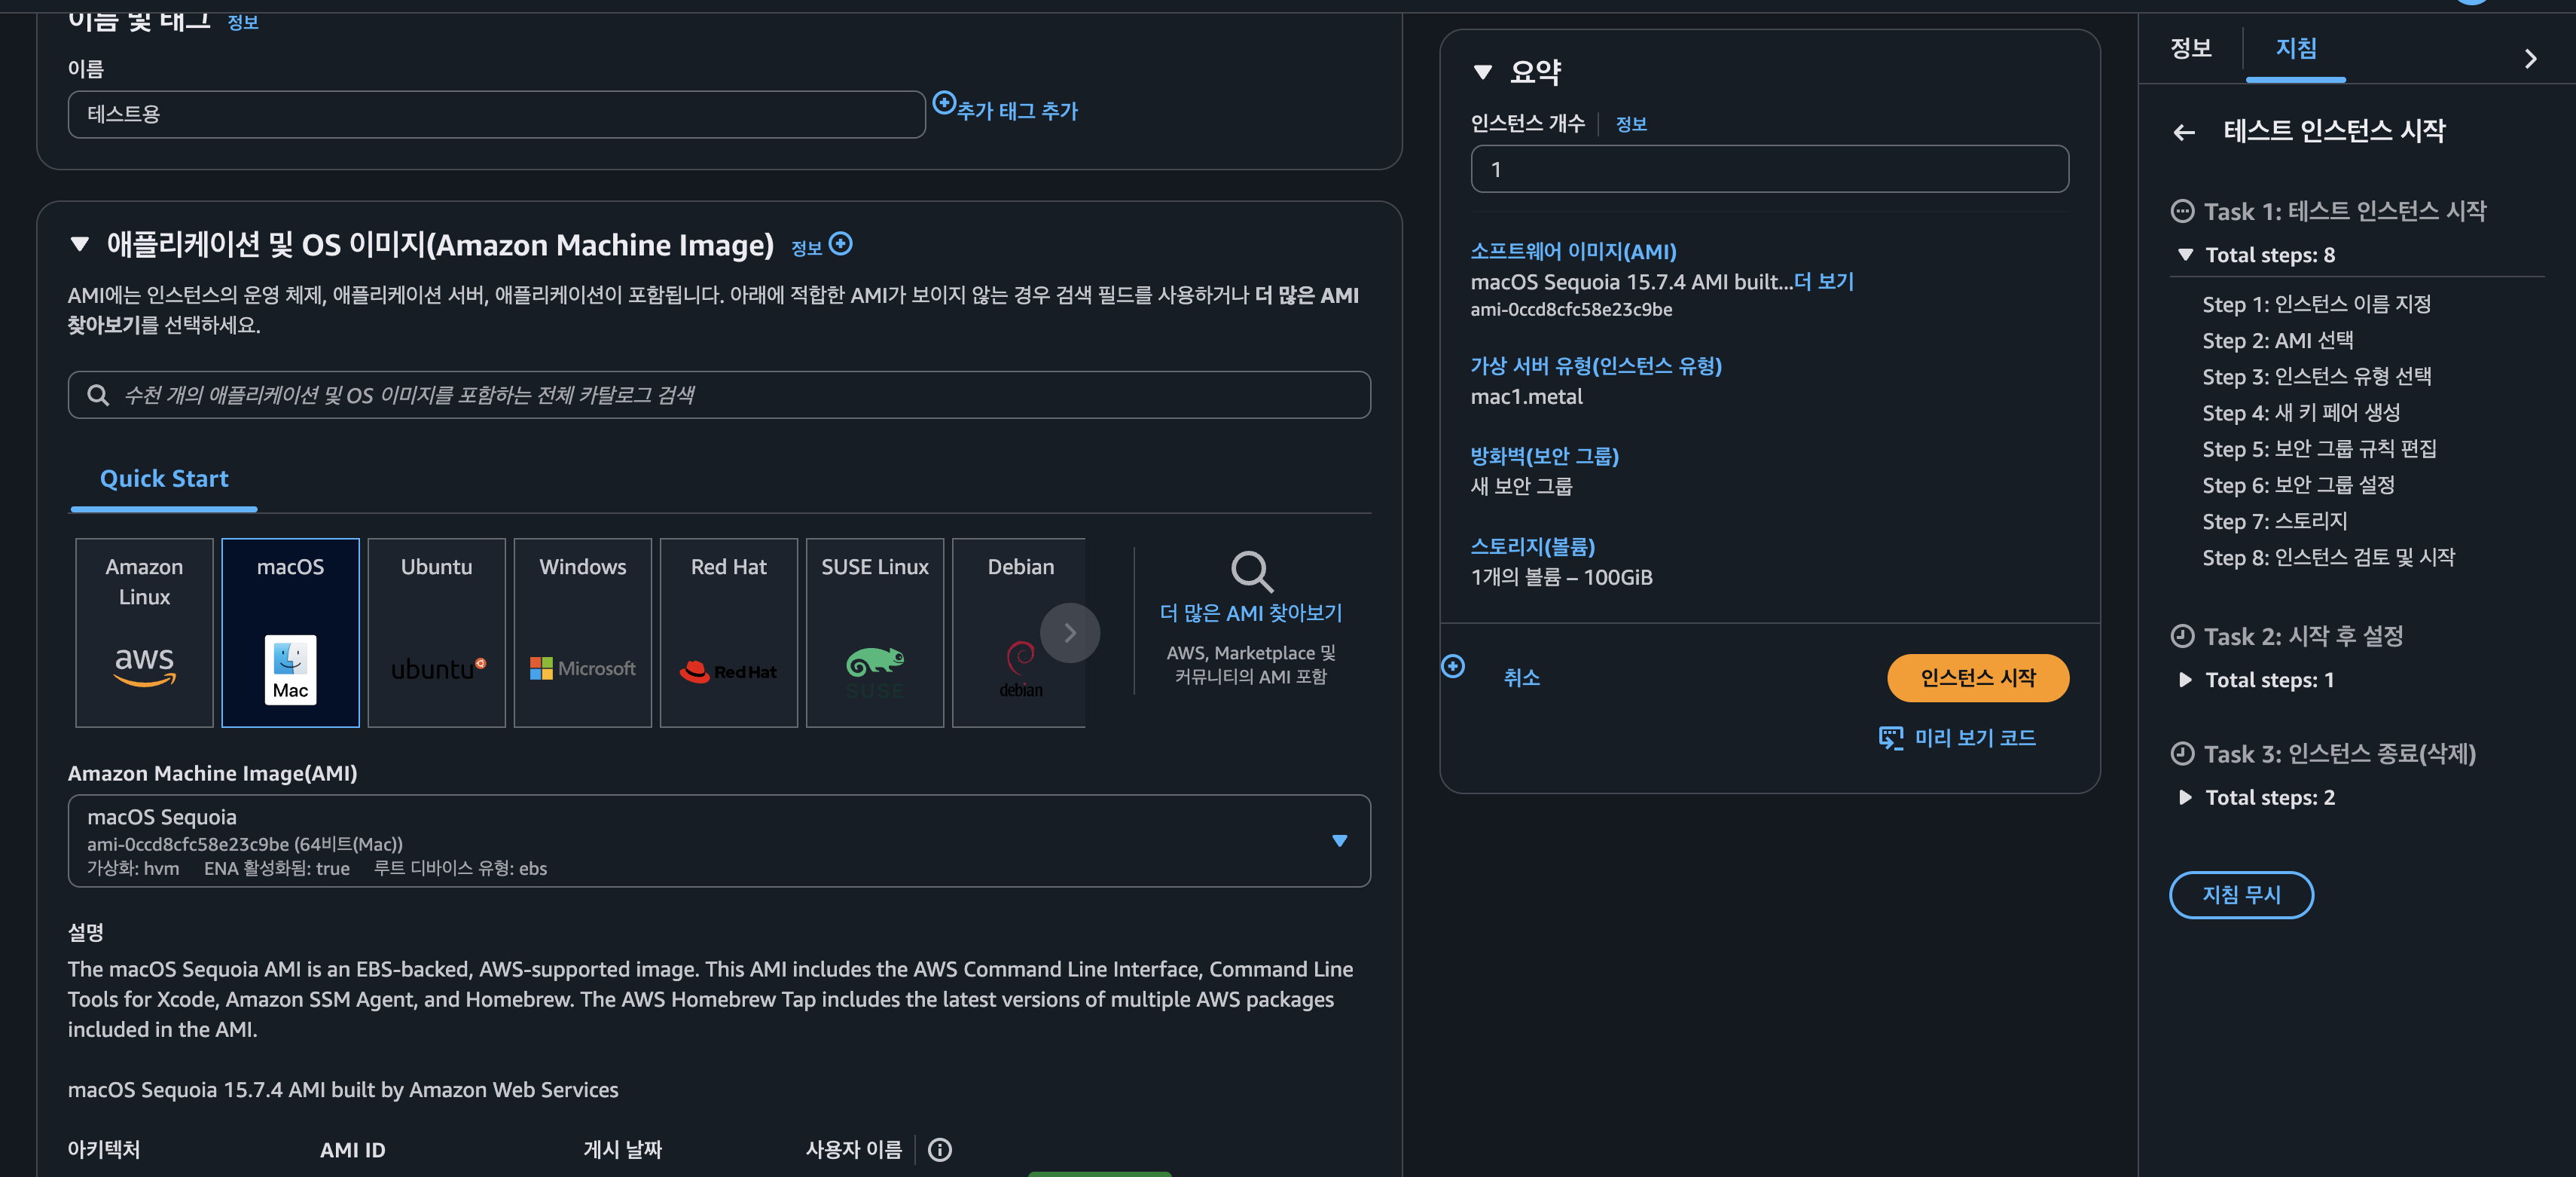2576x1177 pixels.
Task: Click 정보 link beside 이름 및 태그 heading
Action: pos(242,22)
